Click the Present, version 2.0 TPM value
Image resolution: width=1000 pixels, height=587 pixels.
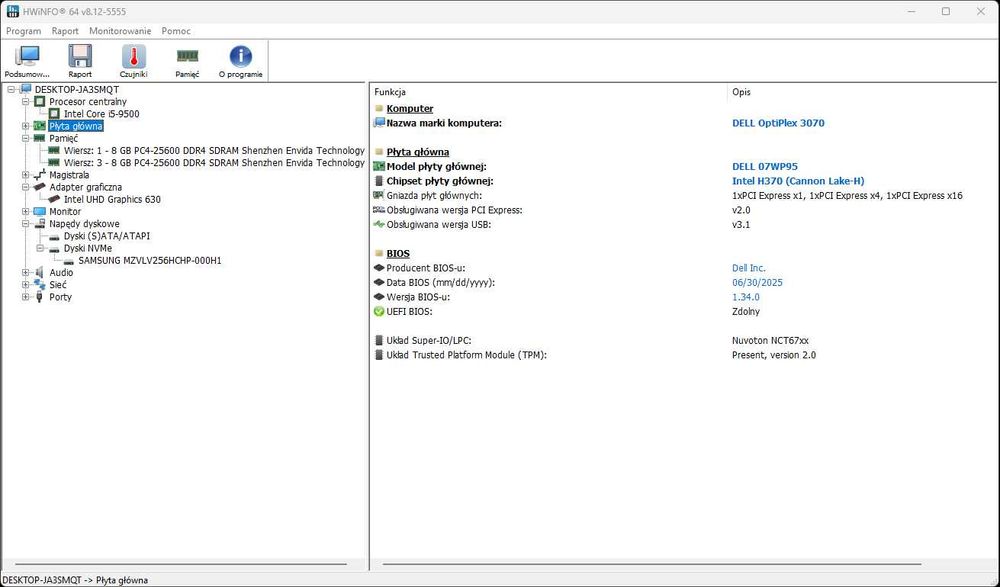tap(774, 355)
